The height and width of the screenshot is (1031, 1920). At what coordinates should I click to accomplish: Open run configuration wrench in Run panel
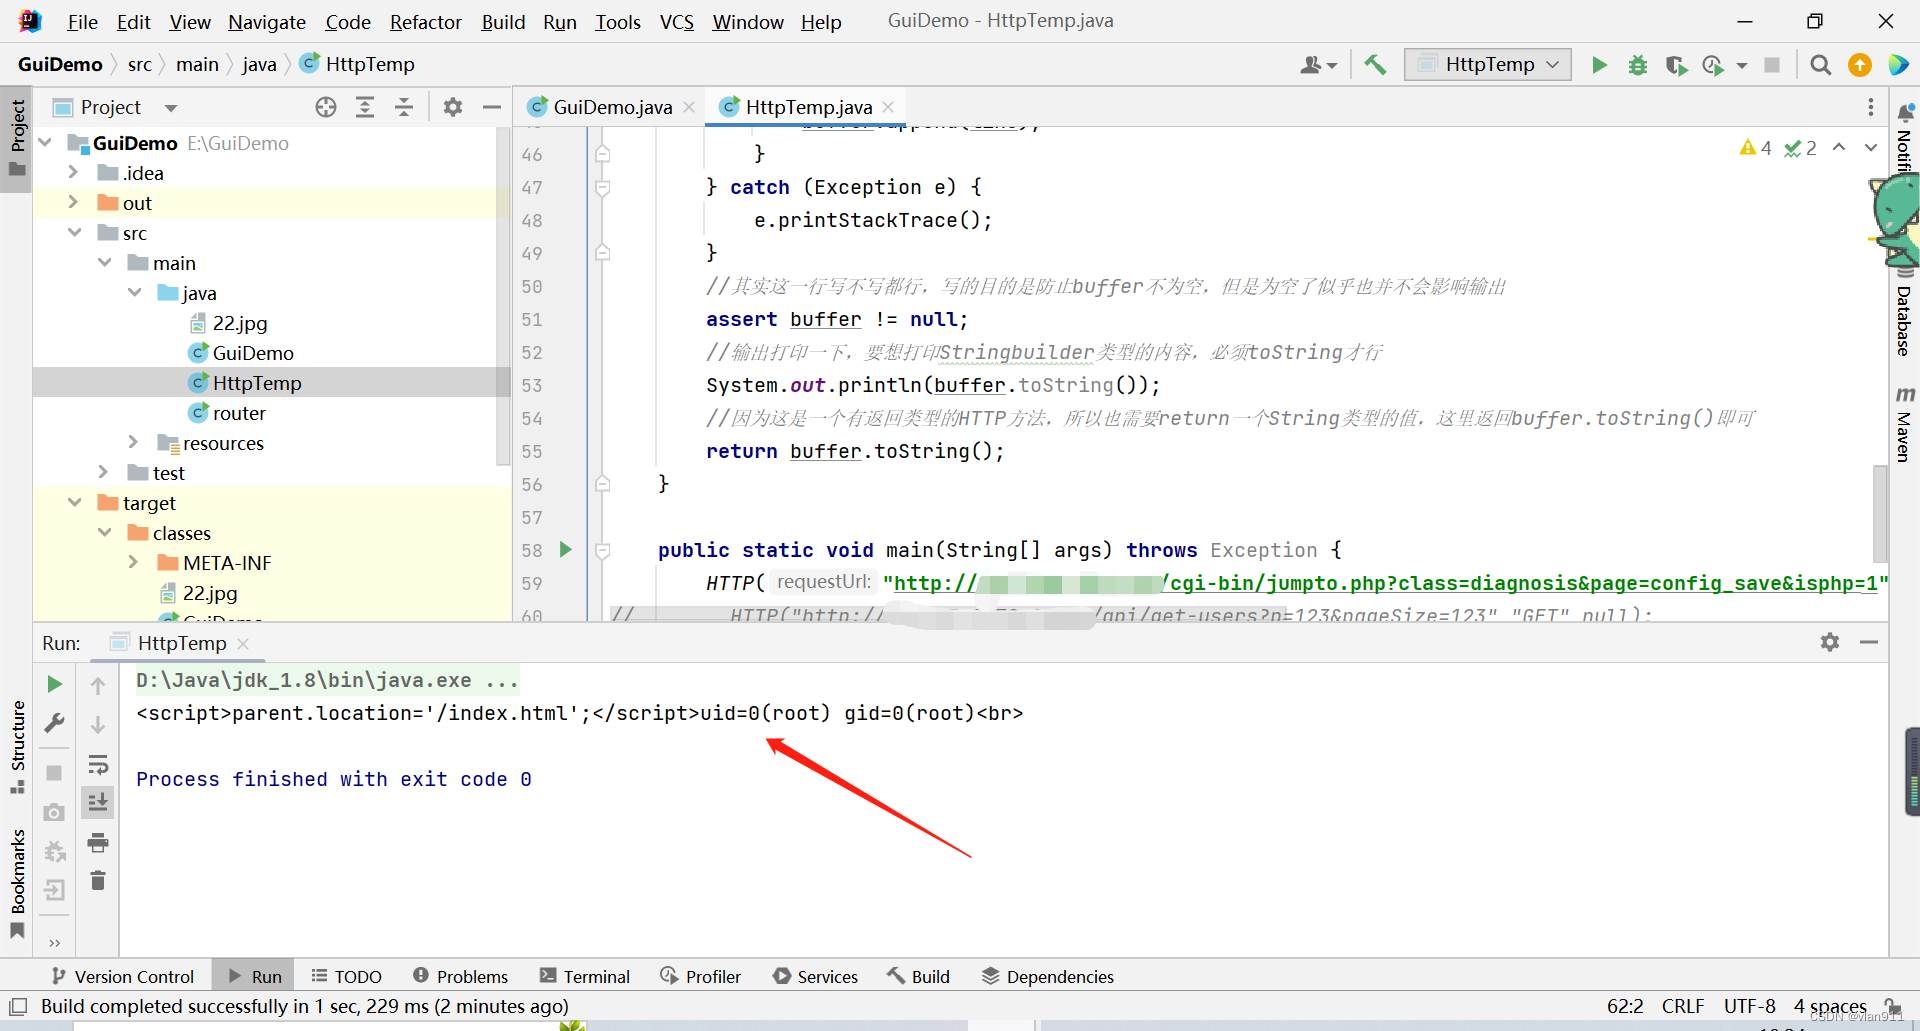[x=55, y=723]
